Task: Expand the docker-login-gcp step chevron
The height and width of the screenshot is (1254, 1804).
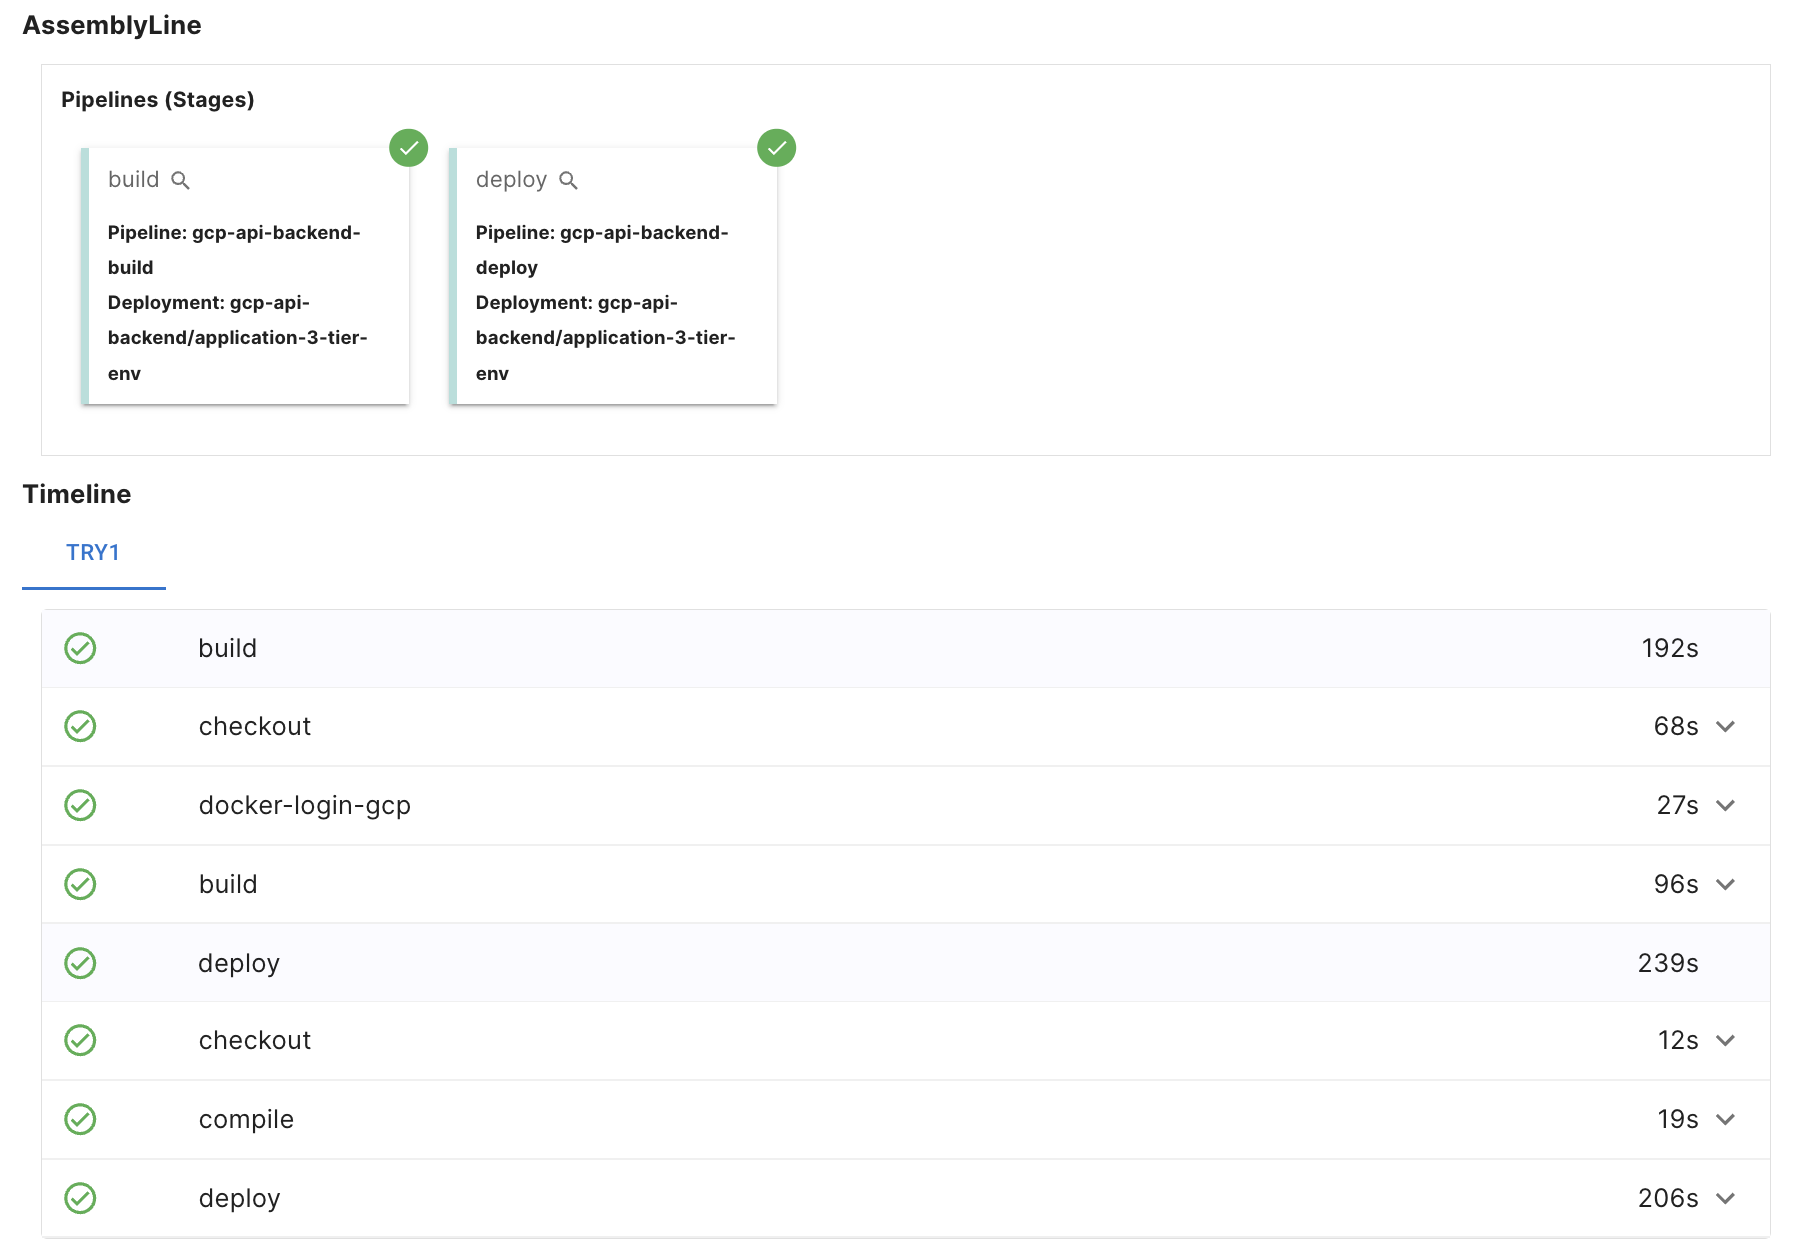Action: [1725, 806]
